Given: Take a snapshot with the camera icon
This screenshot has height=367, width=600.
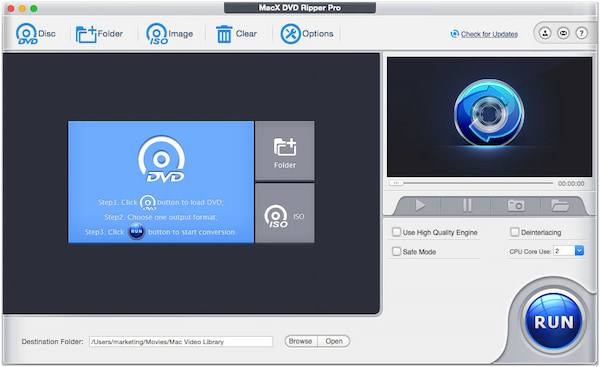Looking at the screenshot, I should [x=516, y=206].
